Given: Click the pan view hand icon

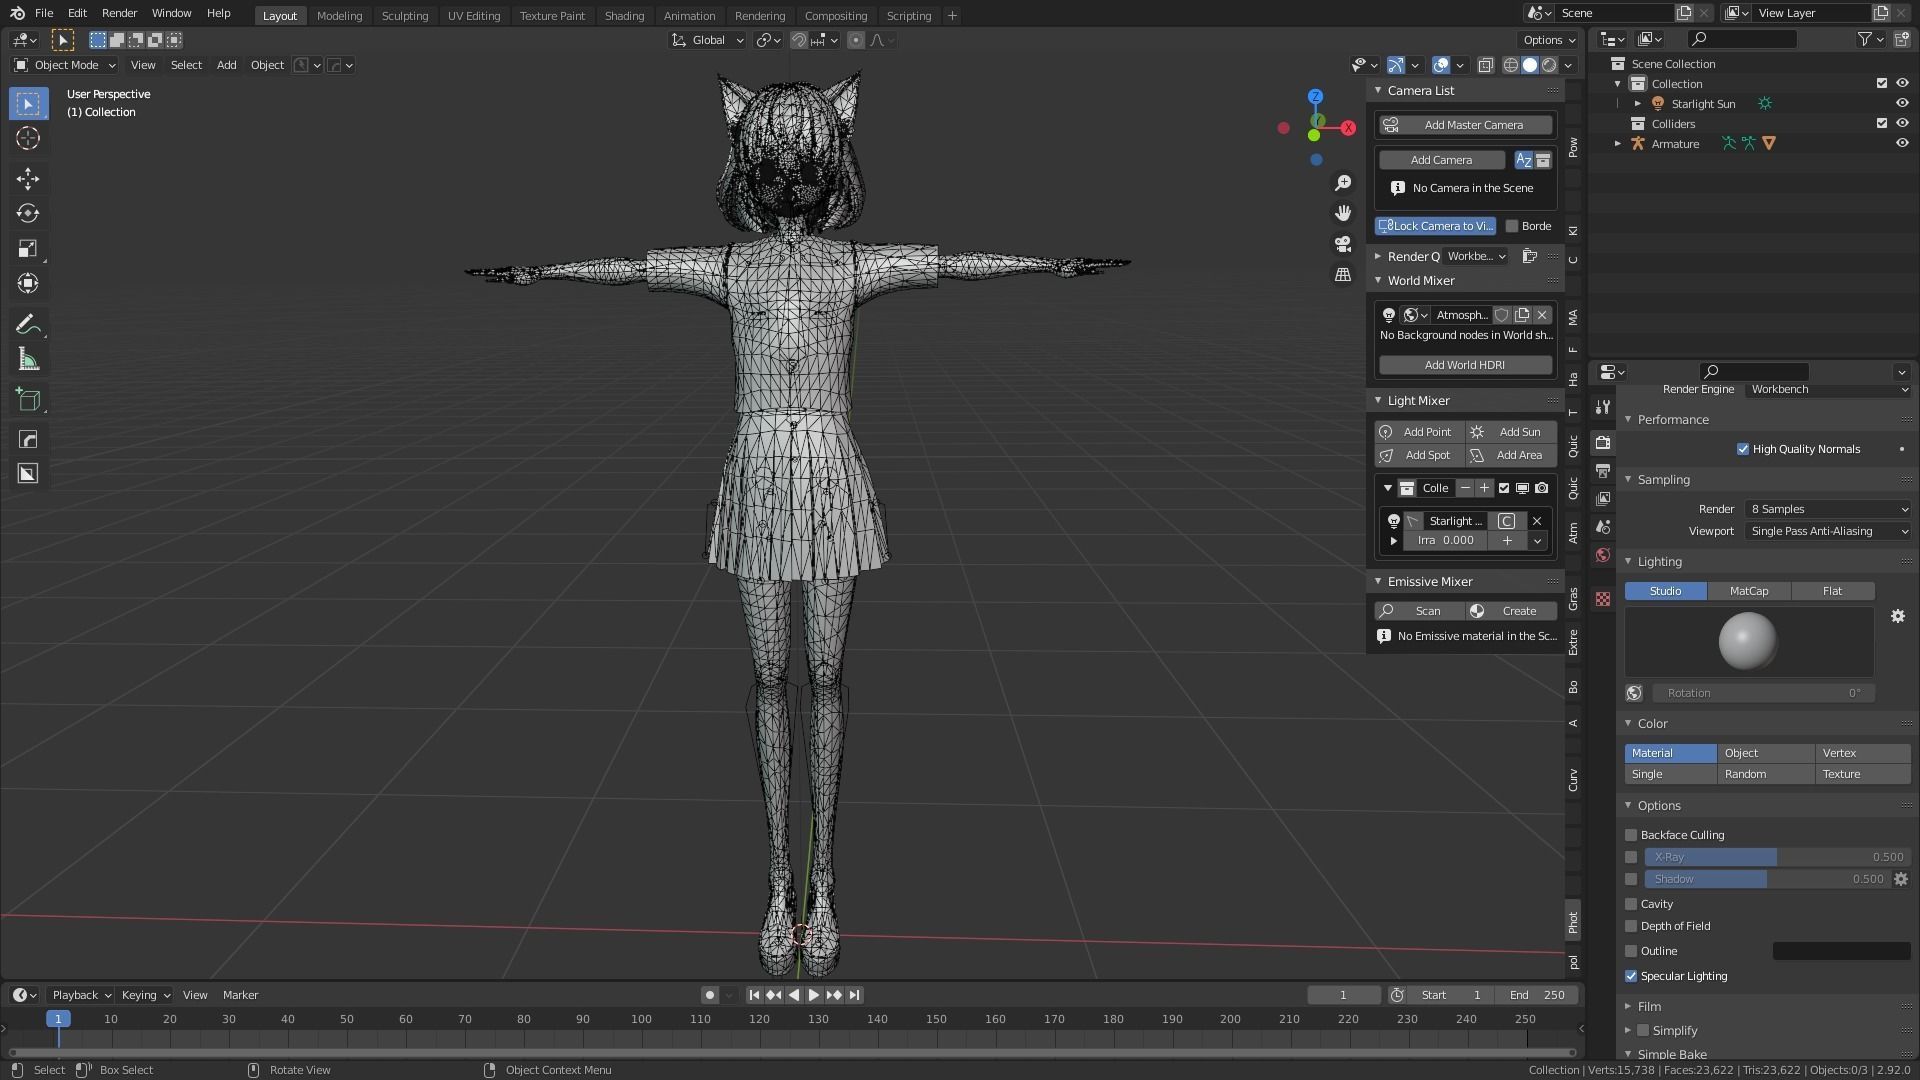Looking at the screenshot, I should [x=1343, y=213].
